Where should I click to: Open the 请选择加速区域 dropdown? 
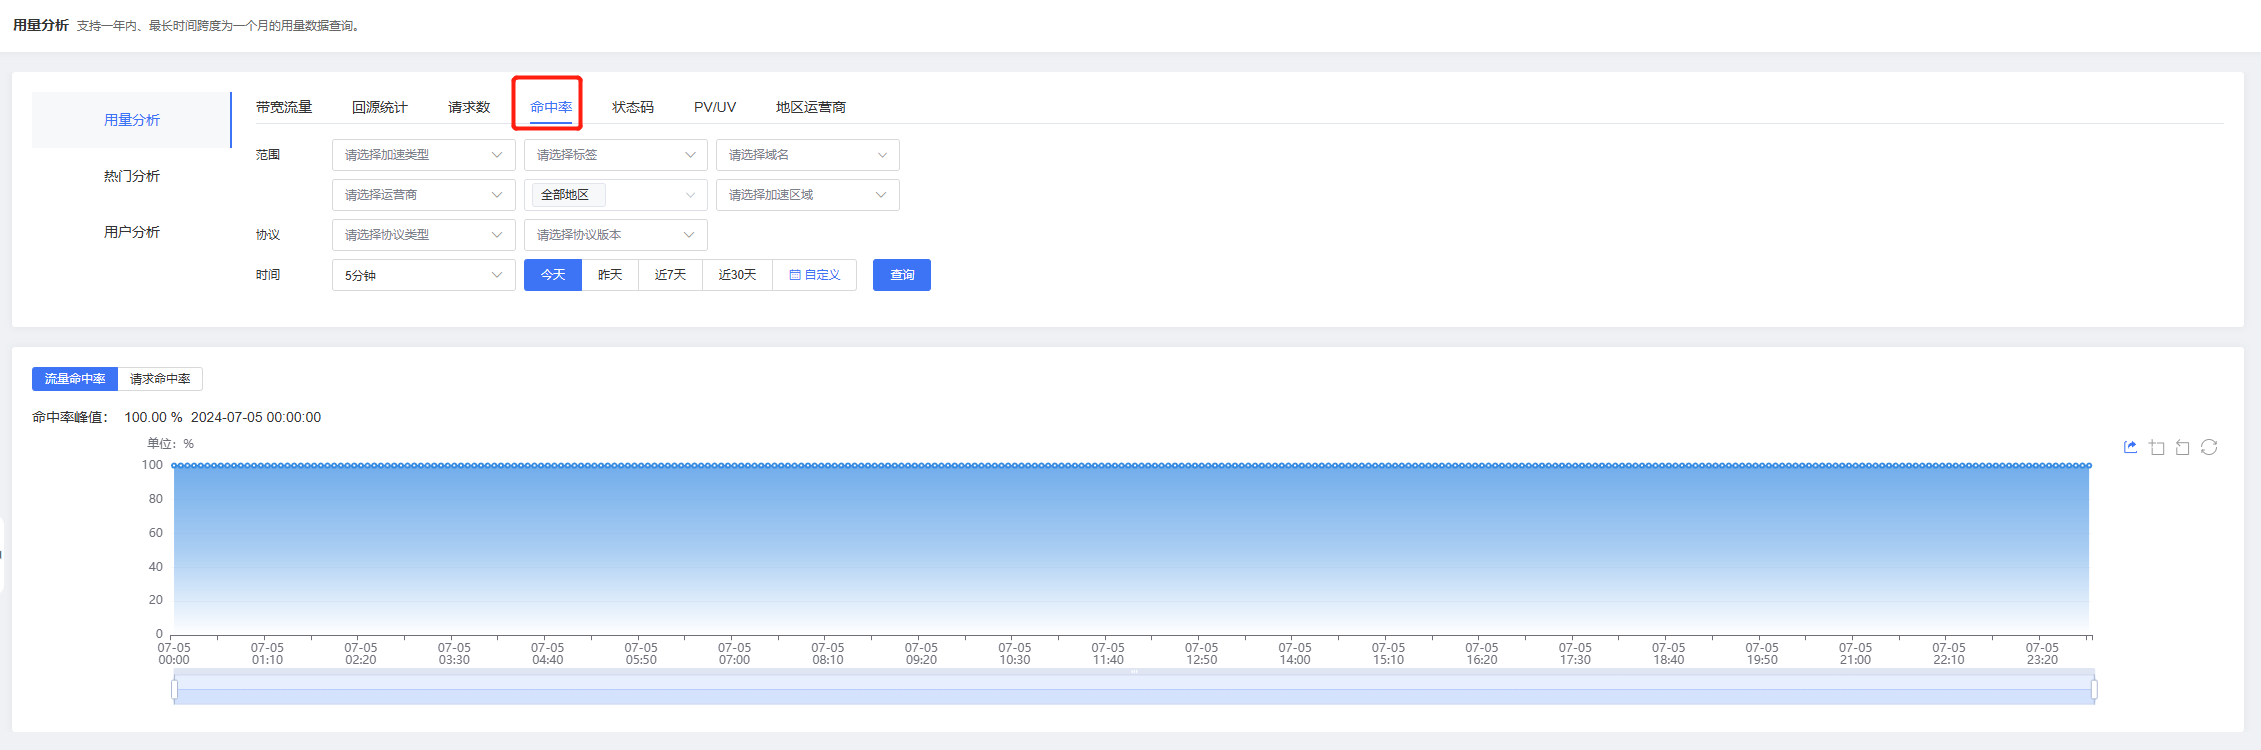click(808, 195)
